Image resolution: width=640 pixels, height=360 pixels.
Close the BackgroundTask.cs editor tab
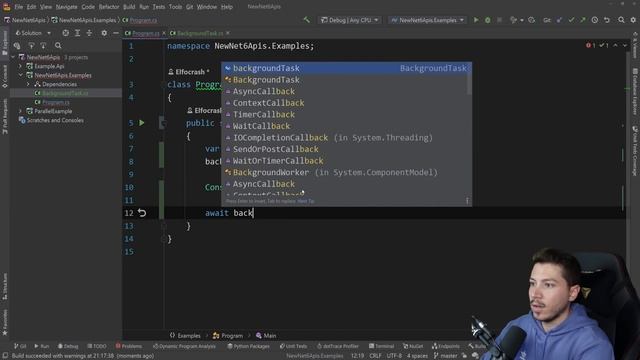[x=228, y=33]
